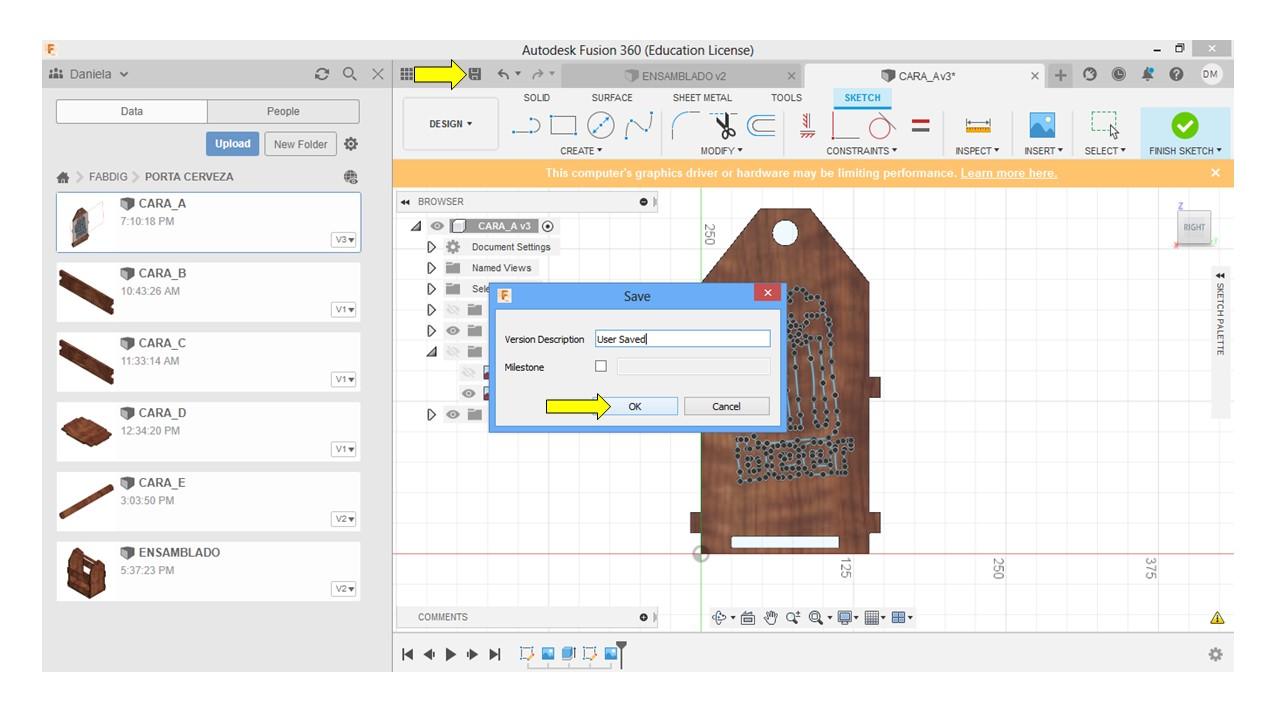This screenshot has height=720, width=1280.
Task: Open timeline settings gear
Action: pos(1215,654)
